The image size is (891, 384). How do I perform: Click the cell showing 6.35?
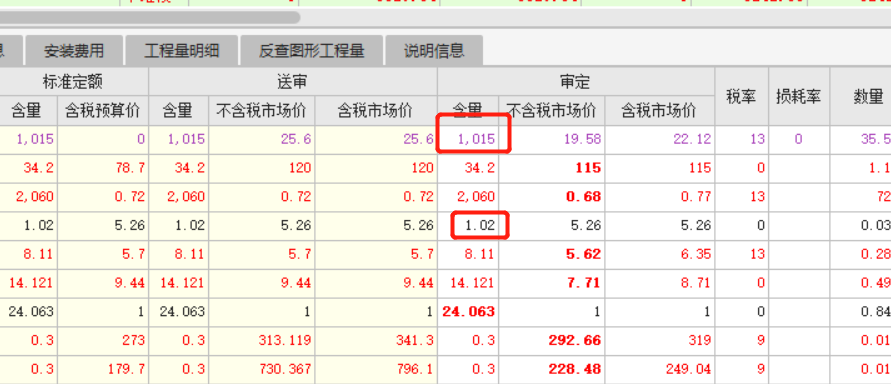660,254
